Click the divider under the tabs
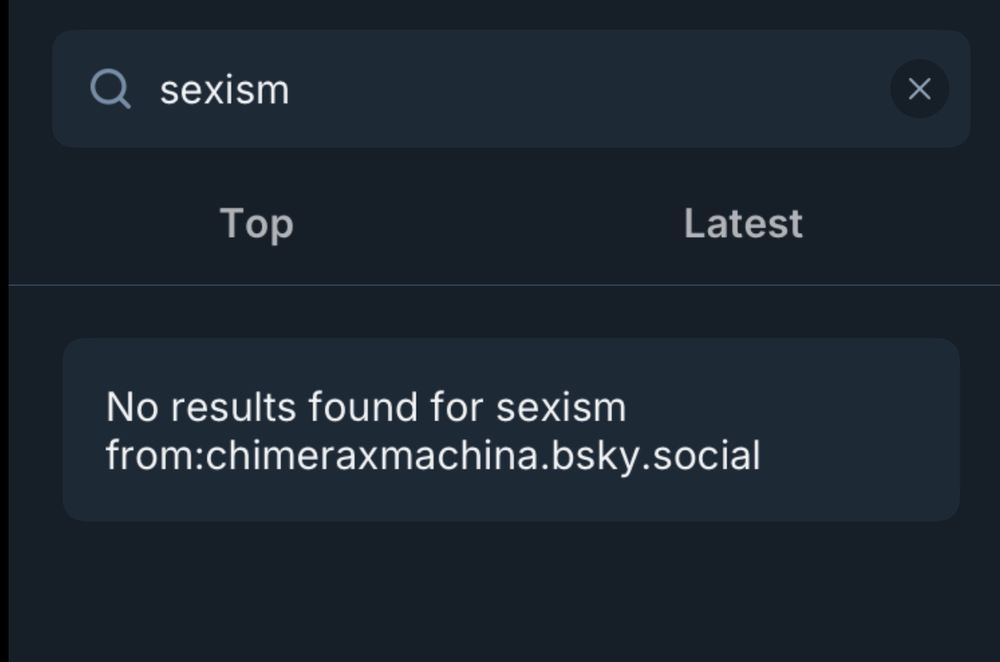The image size is (1000, 662). tap(500, 285)
